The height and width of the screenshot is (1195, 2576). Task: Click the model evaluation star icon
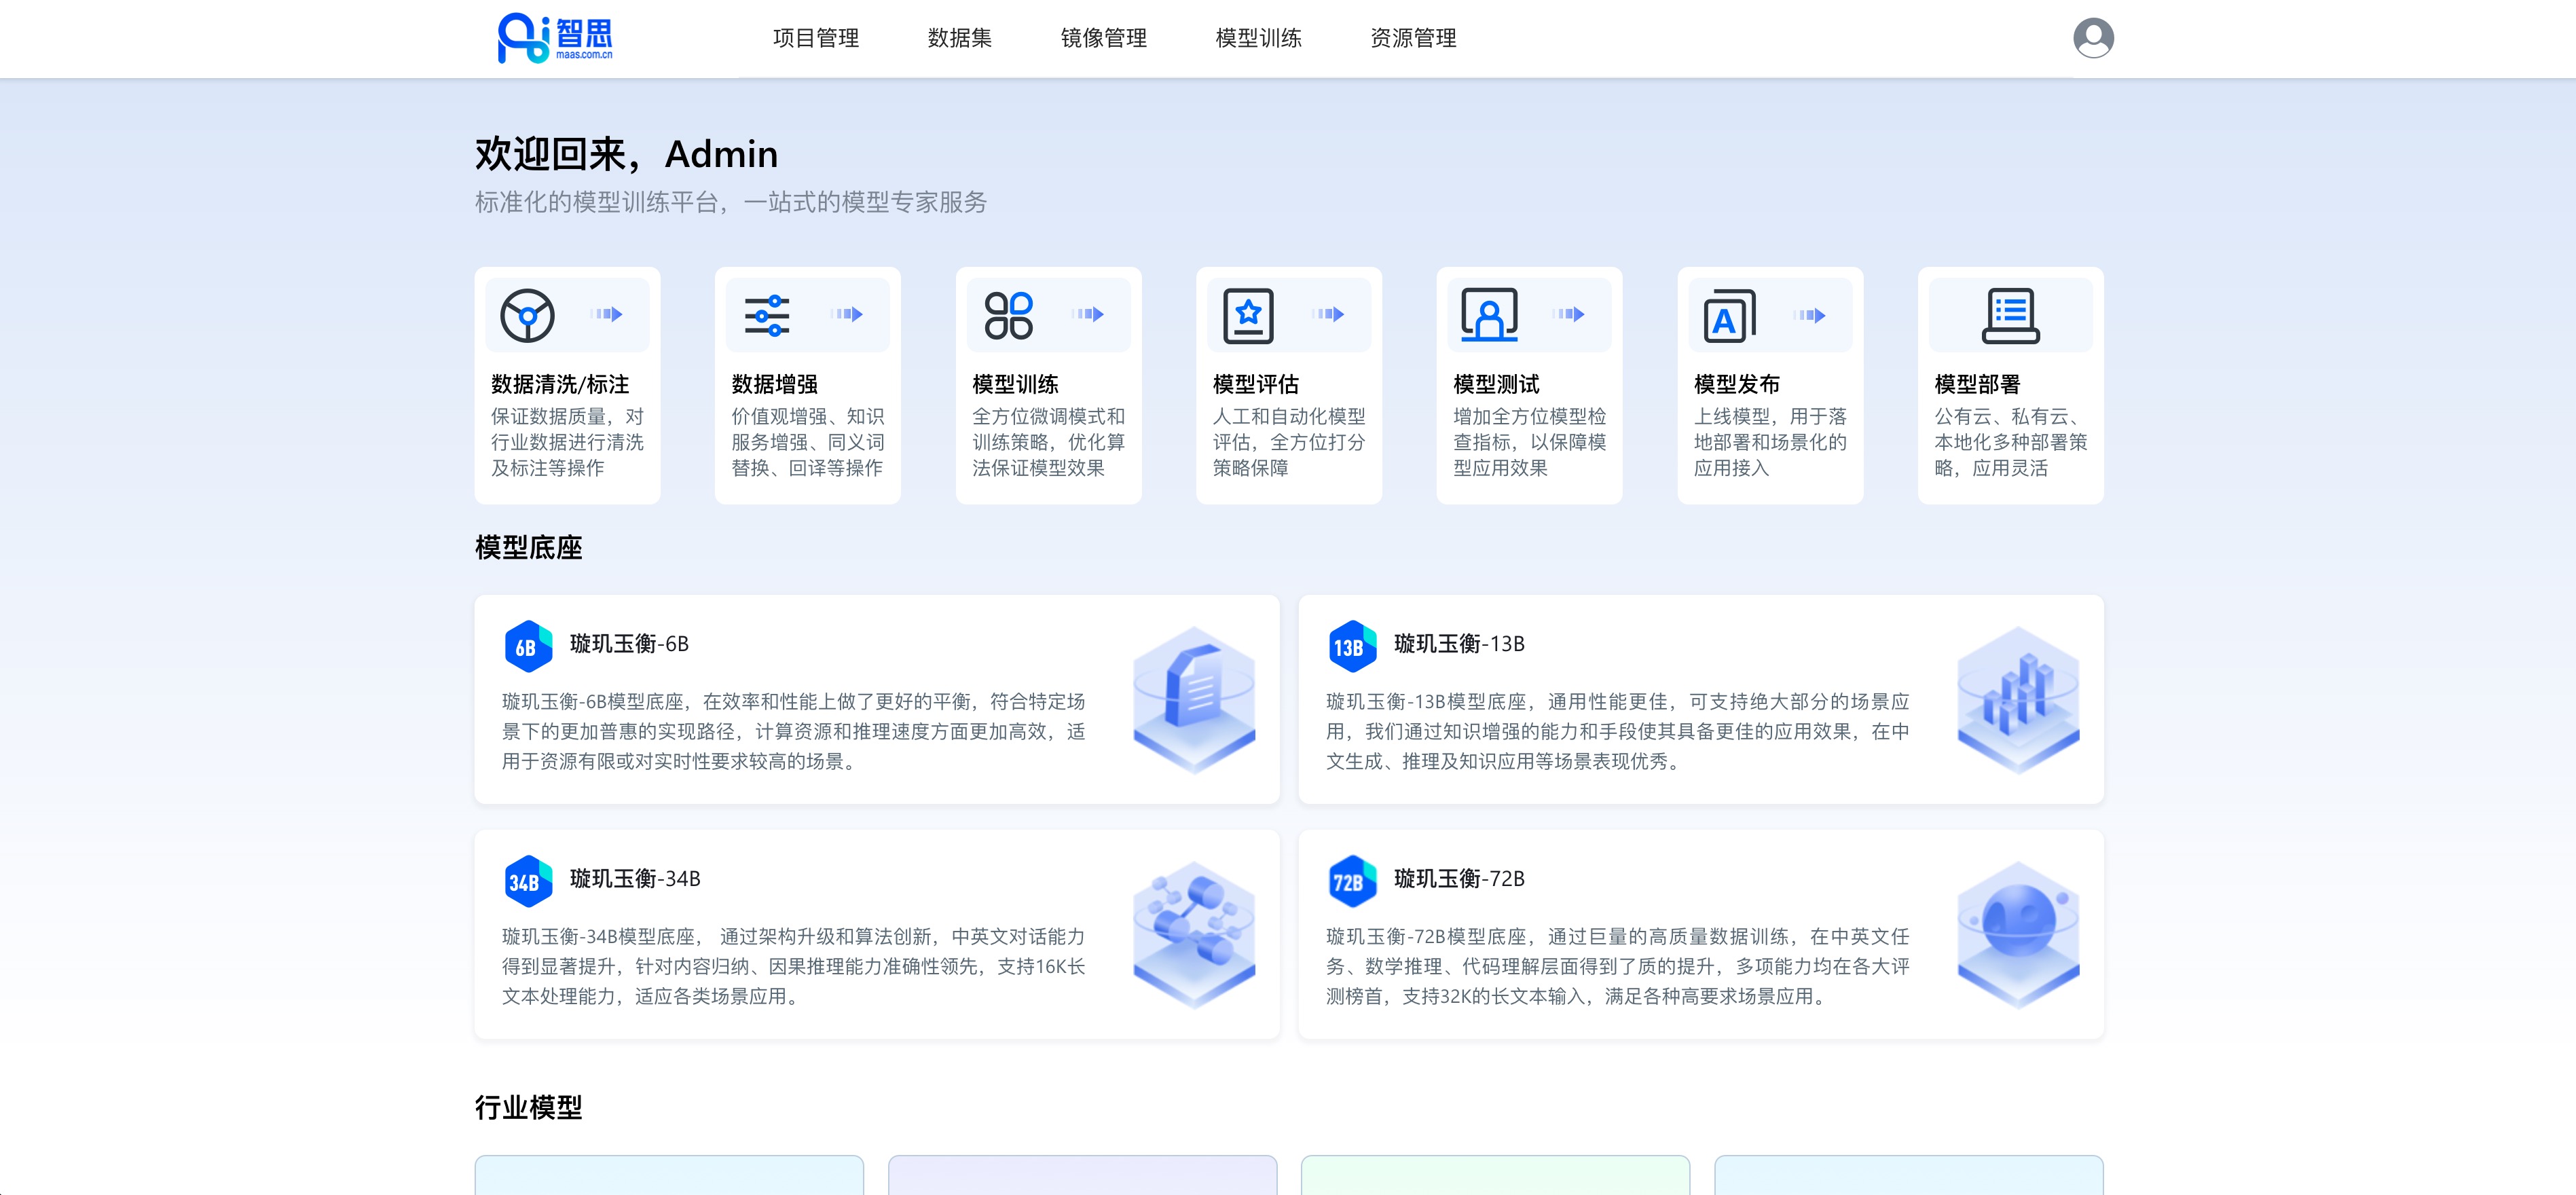1248,315
